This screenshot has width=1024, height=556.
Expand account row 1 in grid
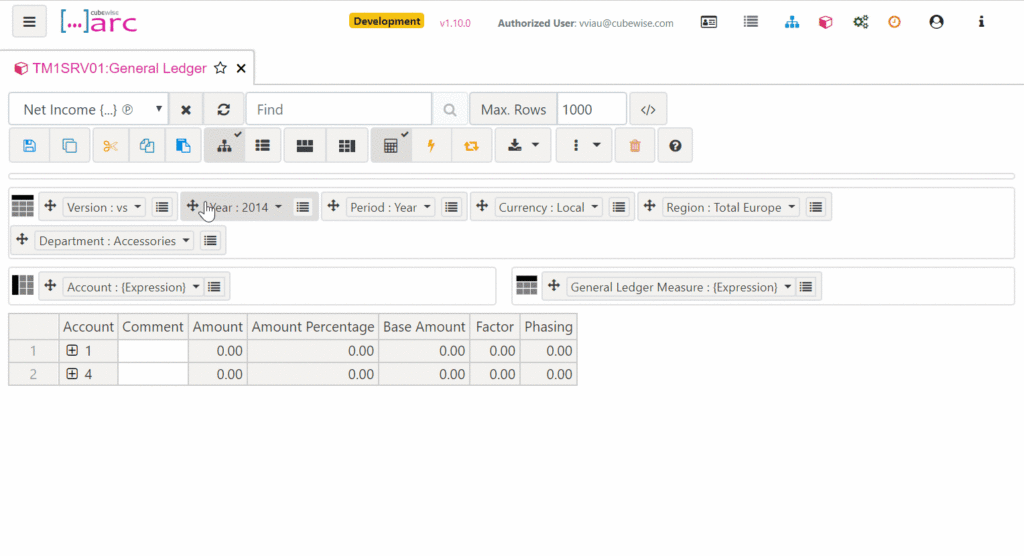[x=72, y=351]
